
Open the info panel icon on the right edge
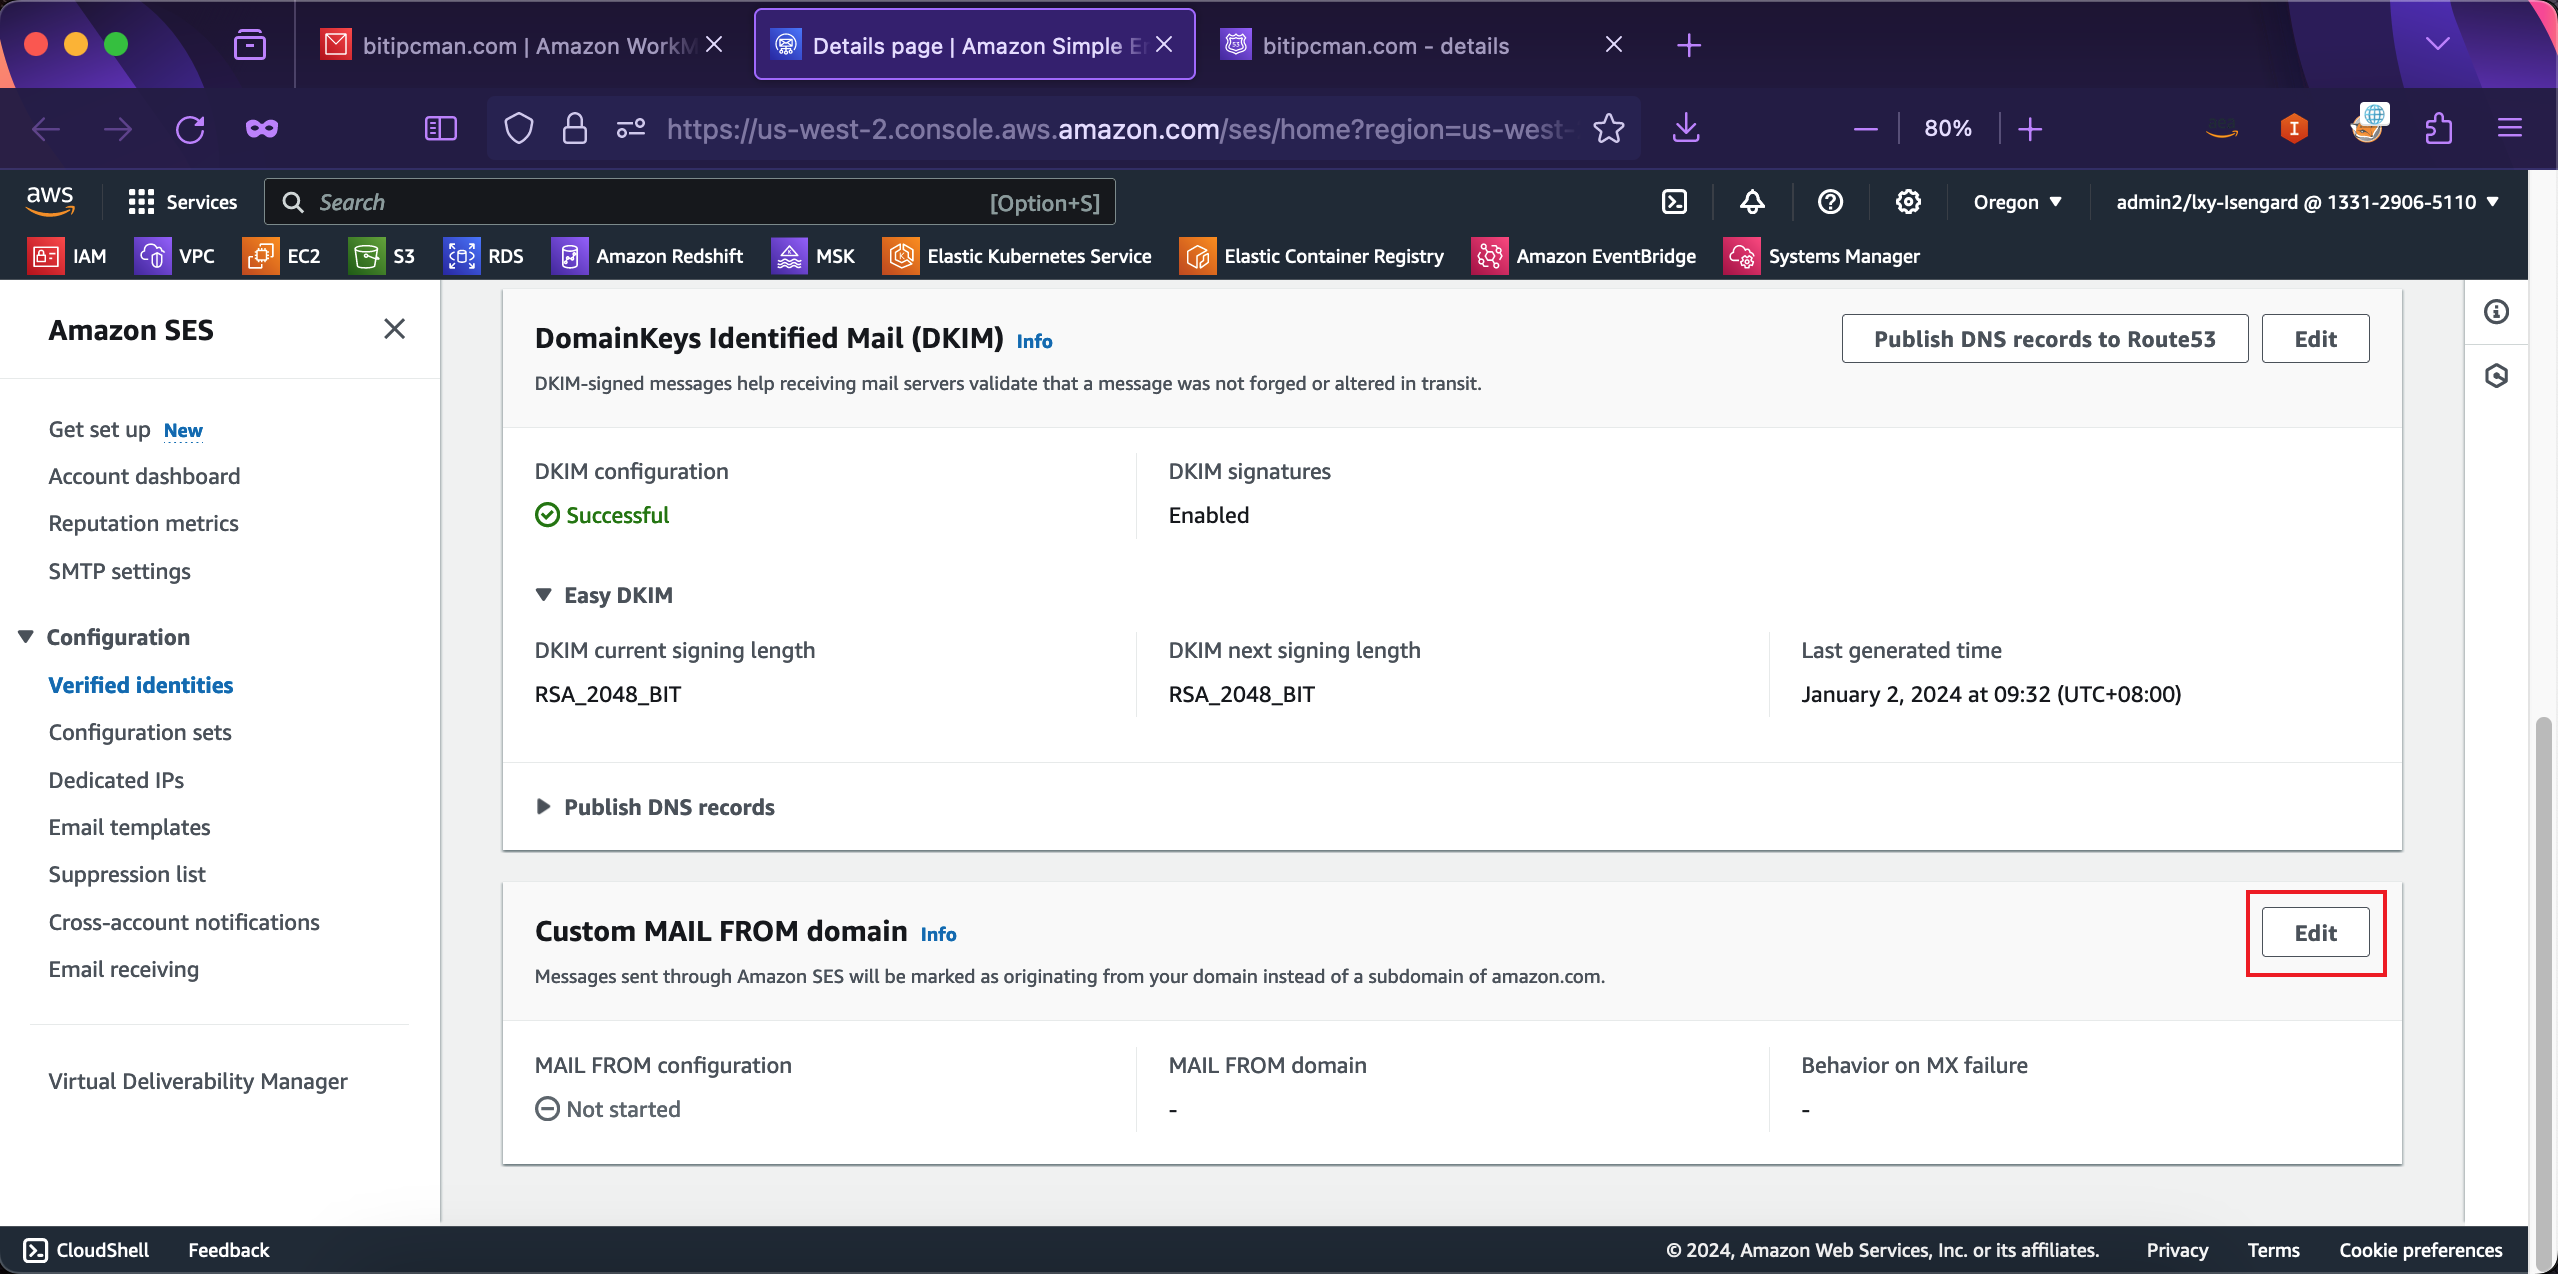point(2496,312)
